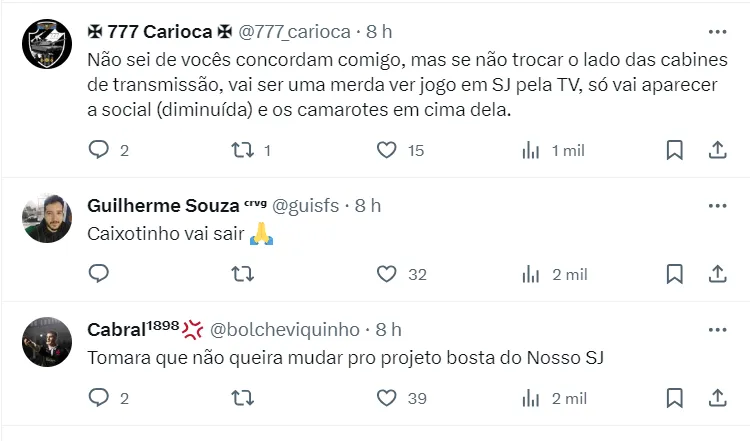
Task: Open more menu on Guilherme Souza's tweet
Action: (717, 205)
